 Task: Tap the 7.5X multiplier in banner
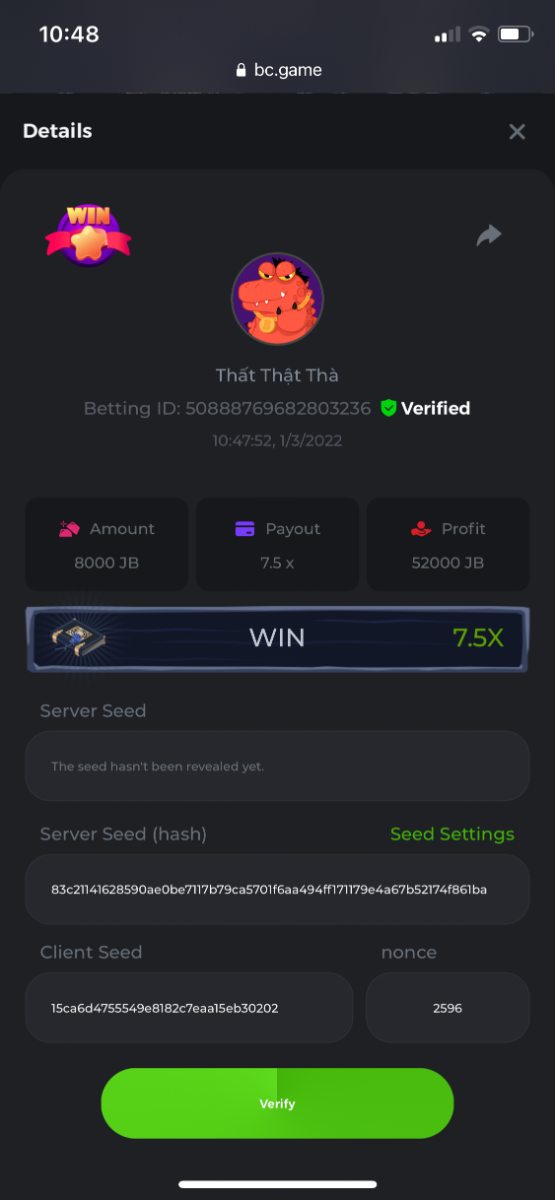tap(478, 637)
